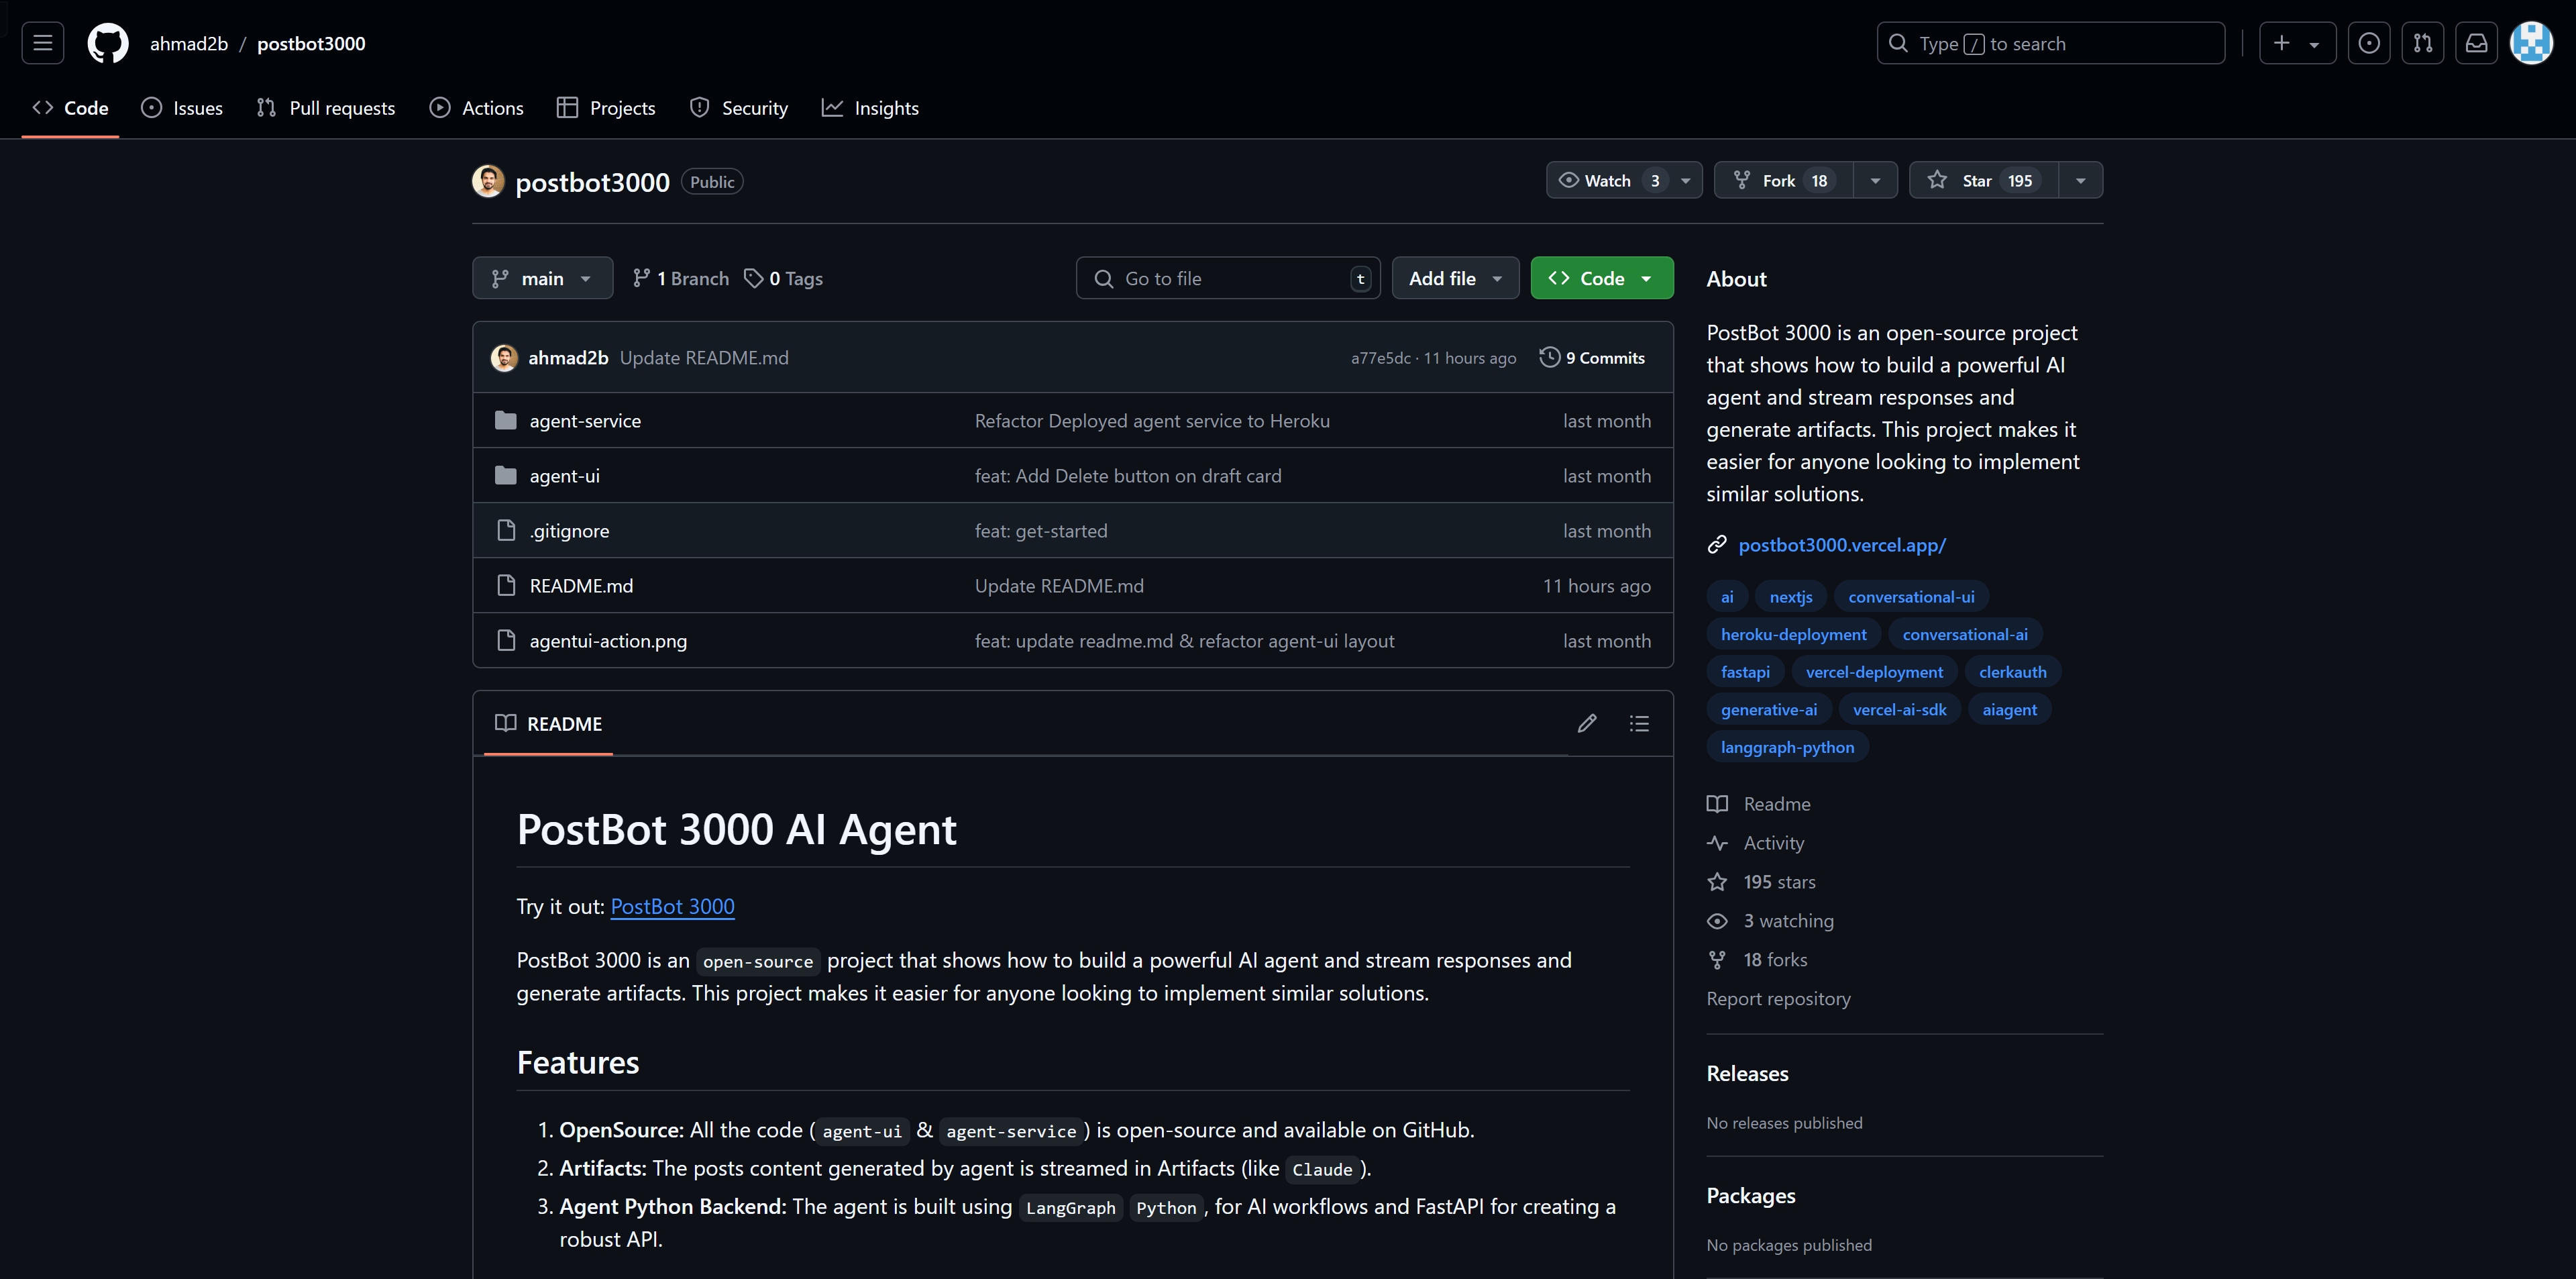Open the hamburger navigation menu
This screenshot has width=2576, height=1279.
[42, 43]
